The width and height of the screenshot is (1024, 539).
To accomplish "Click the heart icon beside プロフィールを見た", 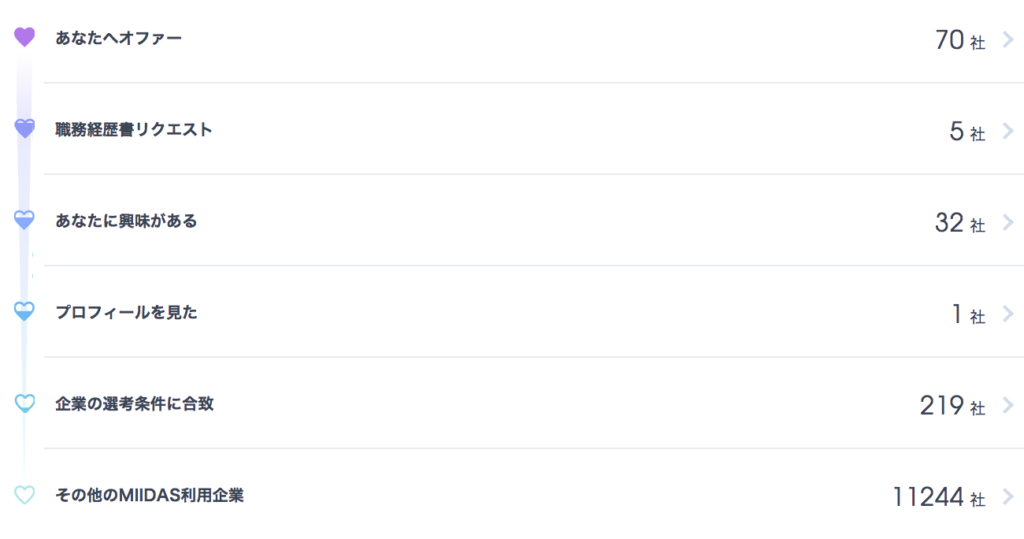I will coord(25,312).
